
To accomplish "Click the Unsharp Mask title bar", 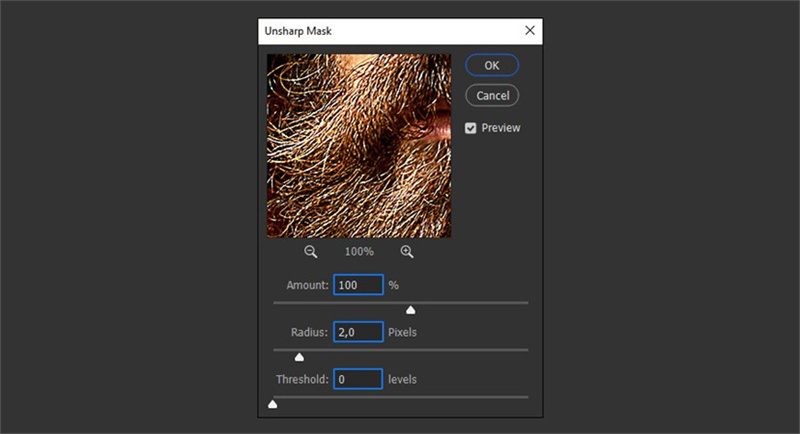I will point(380,31).
